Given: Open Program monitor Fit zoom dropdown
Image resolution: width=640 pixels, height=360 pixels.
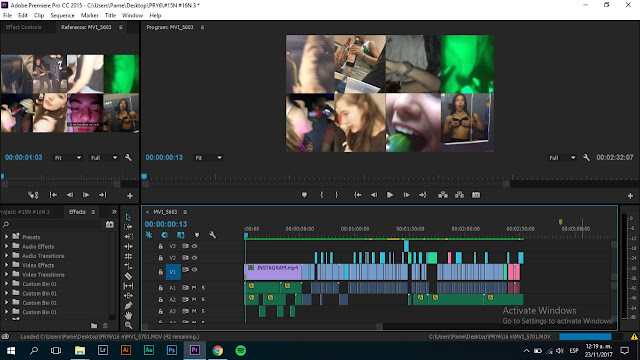Looking at the screenshot, I should pos(208,158).
